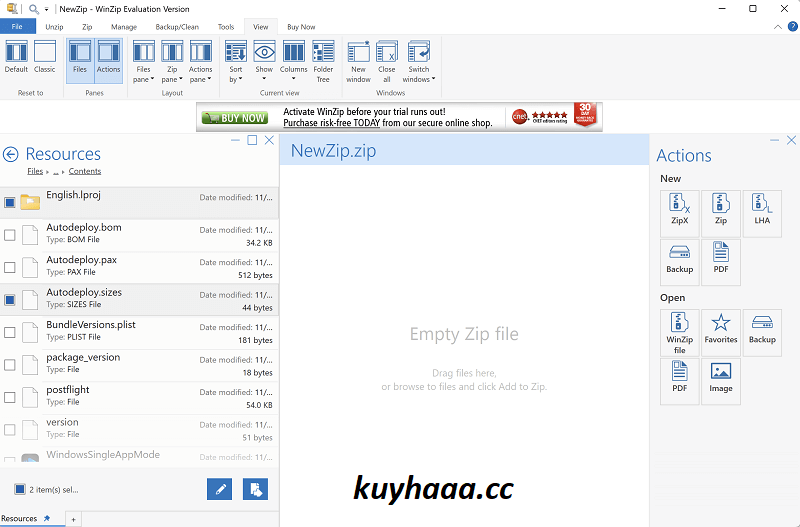Toggle the Actions pane button

pos(109,61)
